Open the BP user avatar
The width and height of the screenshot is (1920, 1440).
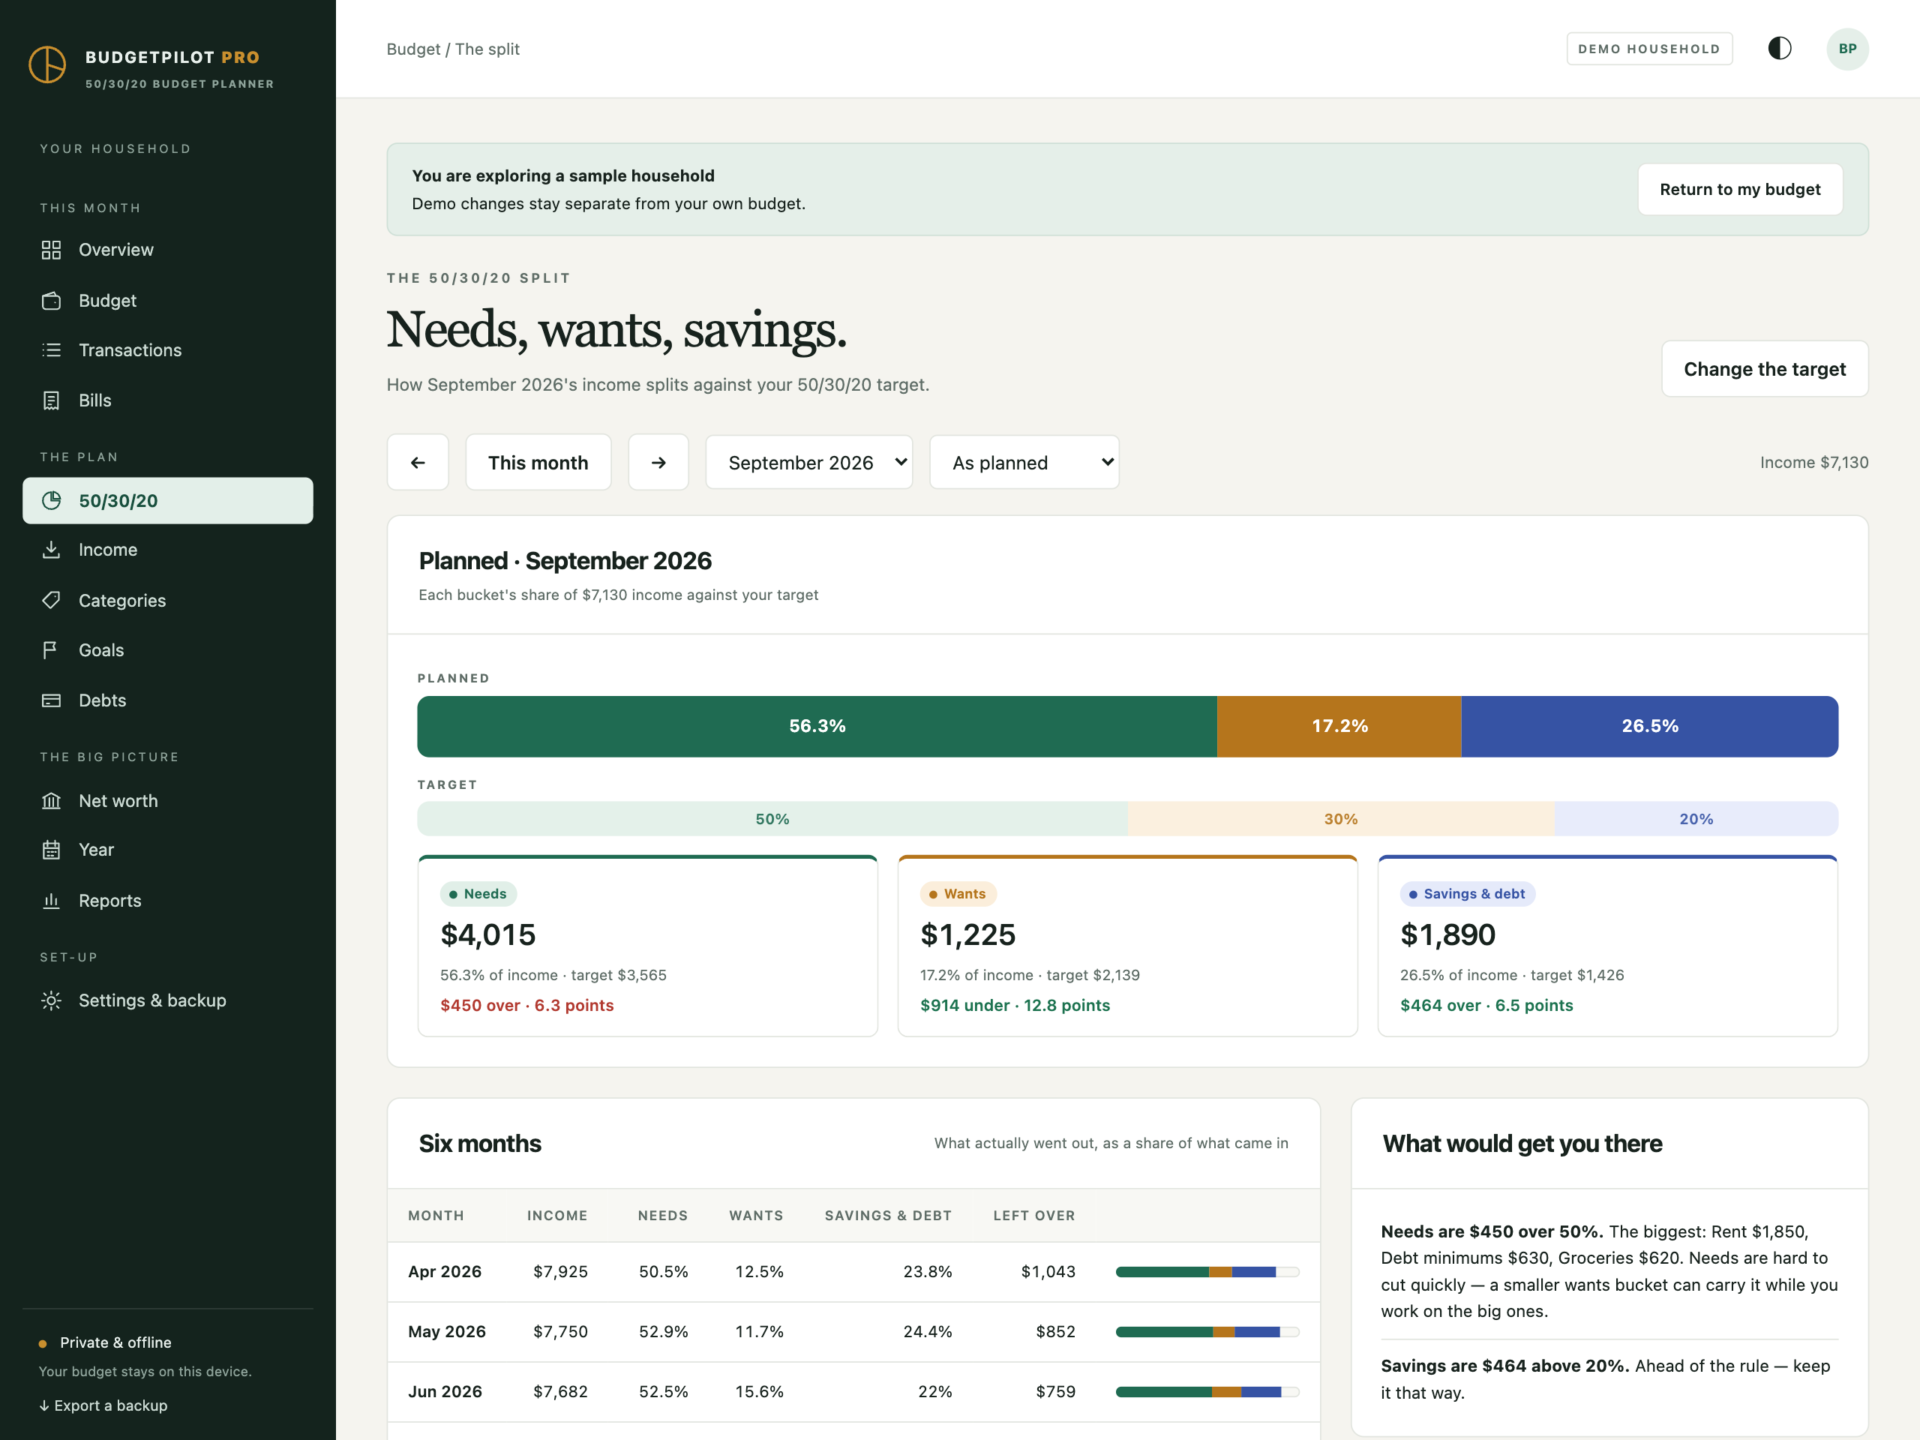click(x=1847, y=49)
